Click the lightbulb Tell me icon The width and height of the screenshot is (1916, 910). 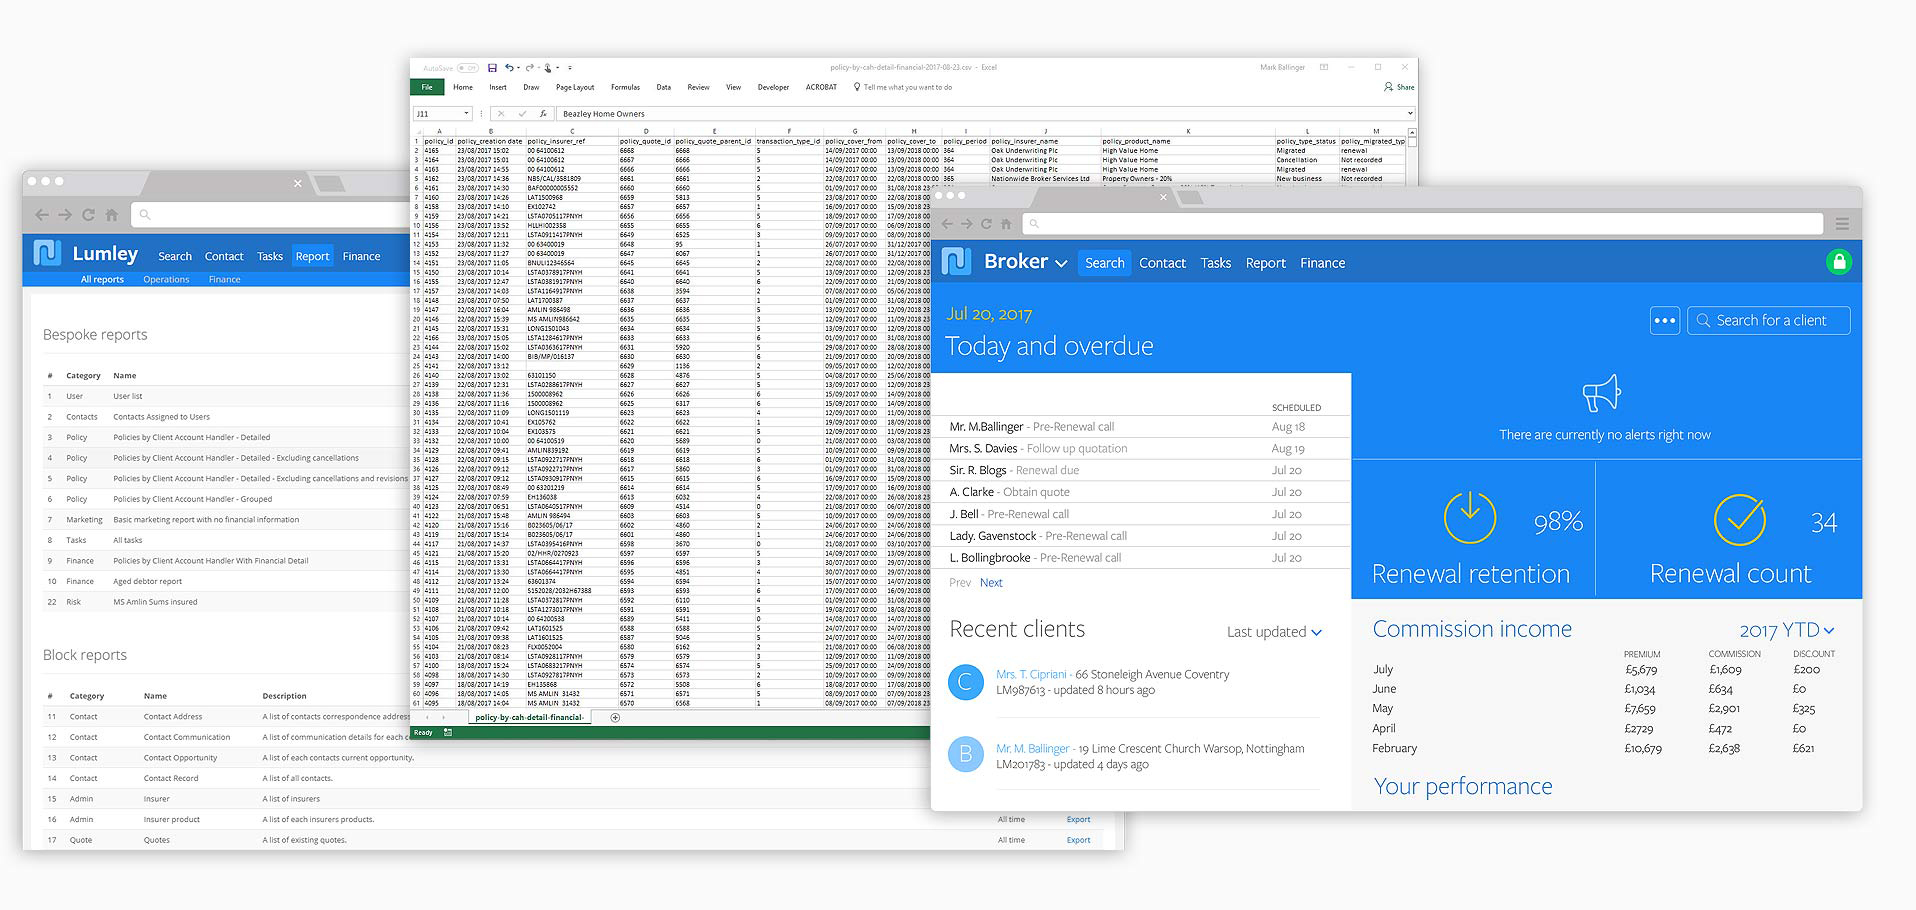pos(857,87)
